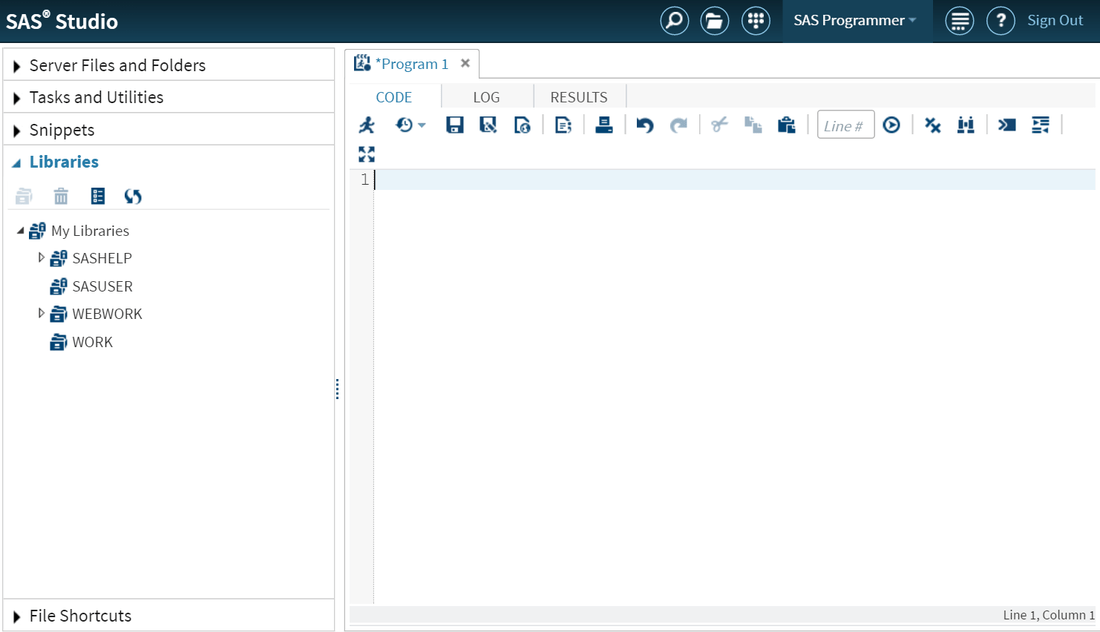Expand the WEBWORK library

click(x=41, y=313)
